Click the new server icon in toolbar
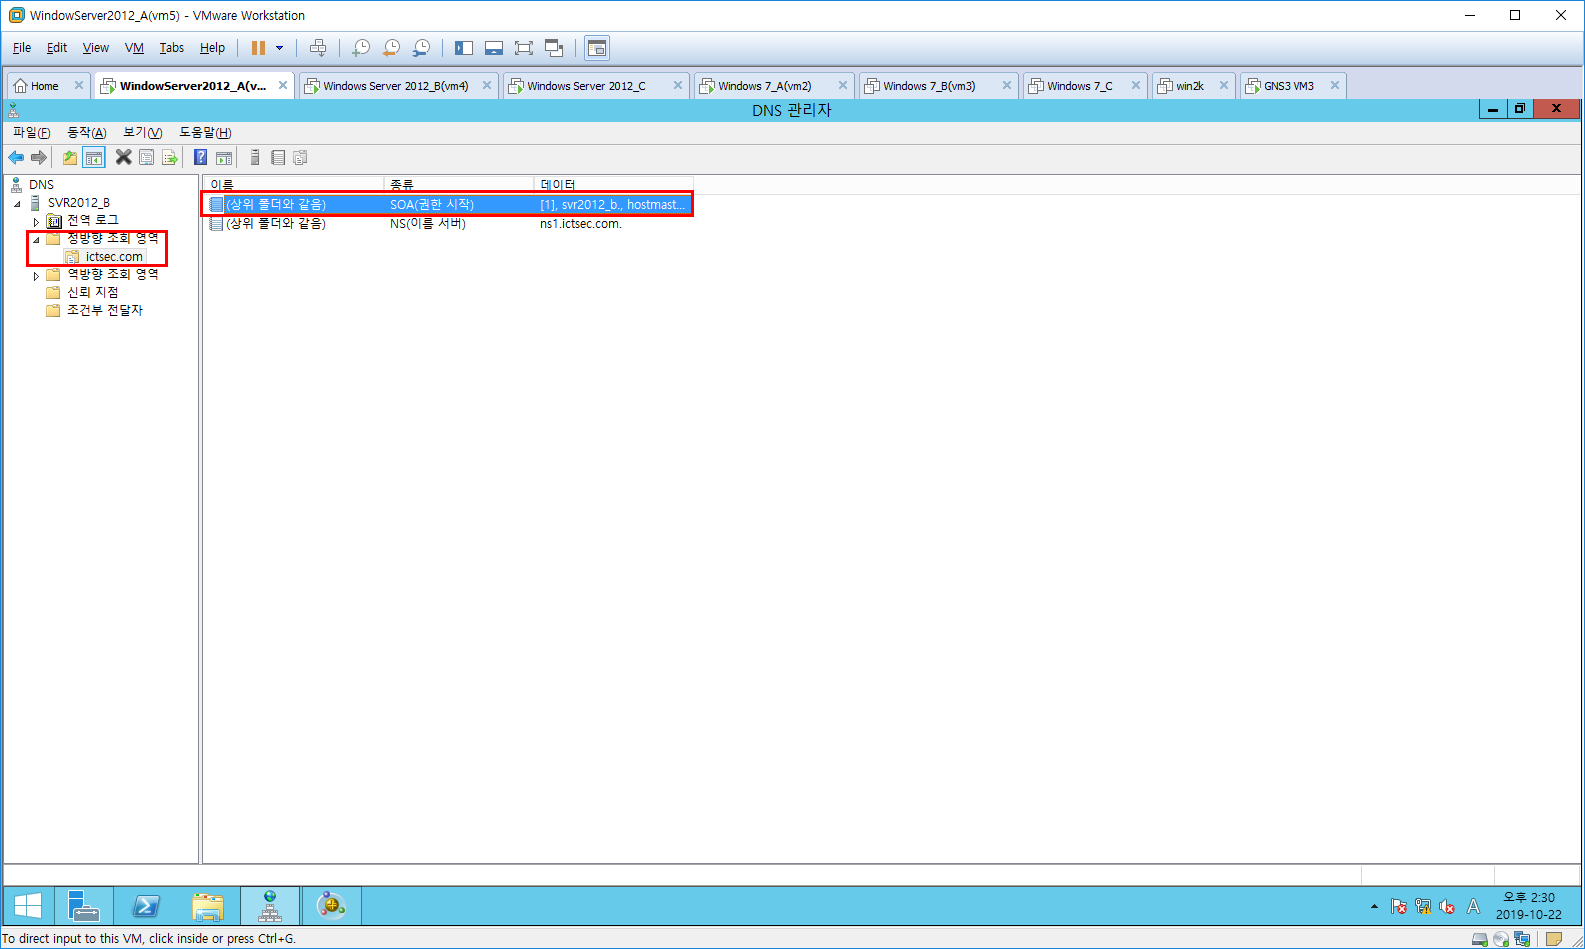Viewport: 1585px width, 949px height. 255,157
